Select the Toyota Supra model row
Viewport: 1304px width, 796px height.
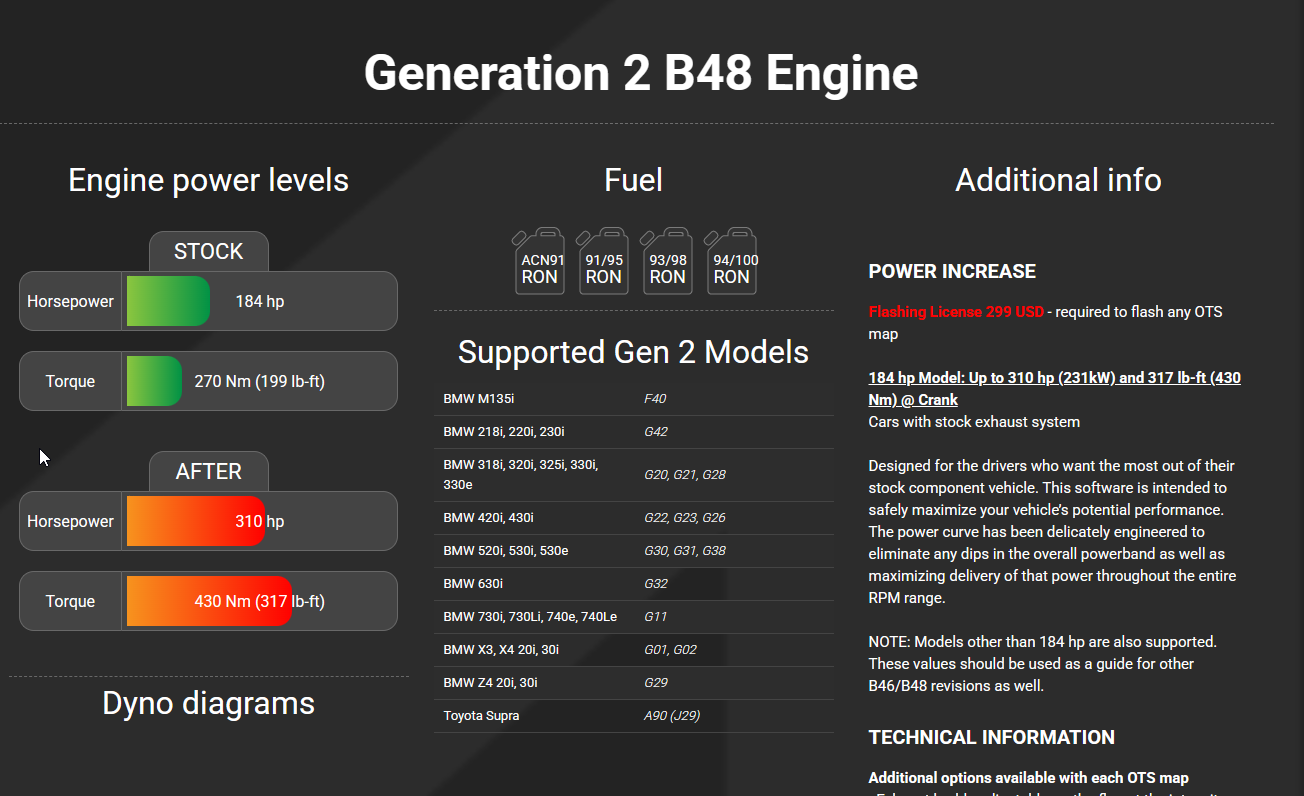(x=634, y=716)
